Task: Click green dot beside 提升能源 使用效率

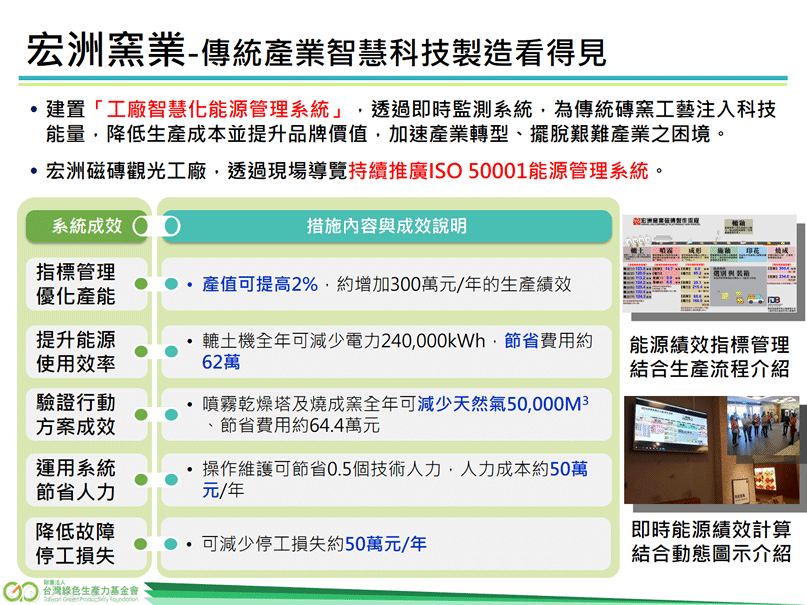Action: point(141,351)
